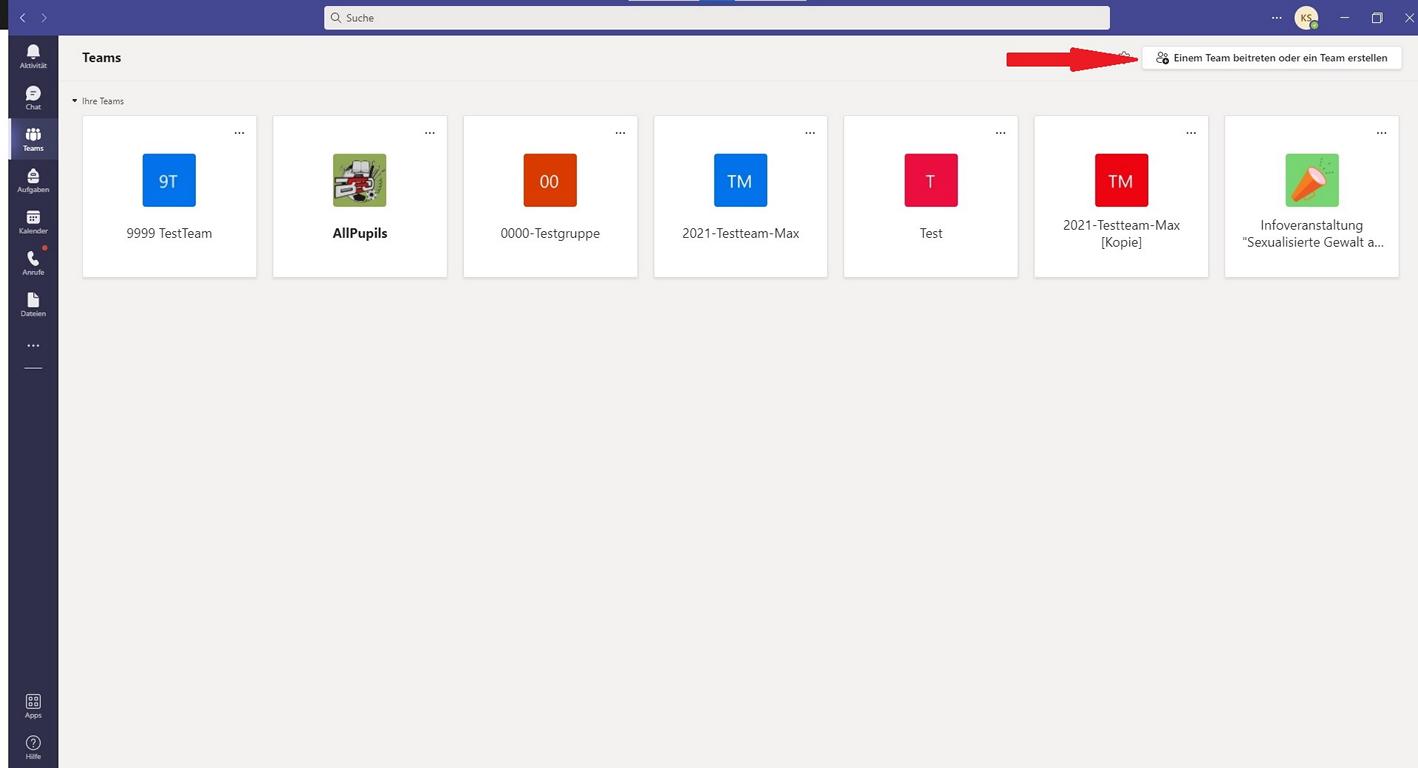Screen dimensions: 1418x768
Task: Click the 2021-Testteam-Max [Kopie] name text
Action: [x=1121, y=233]
